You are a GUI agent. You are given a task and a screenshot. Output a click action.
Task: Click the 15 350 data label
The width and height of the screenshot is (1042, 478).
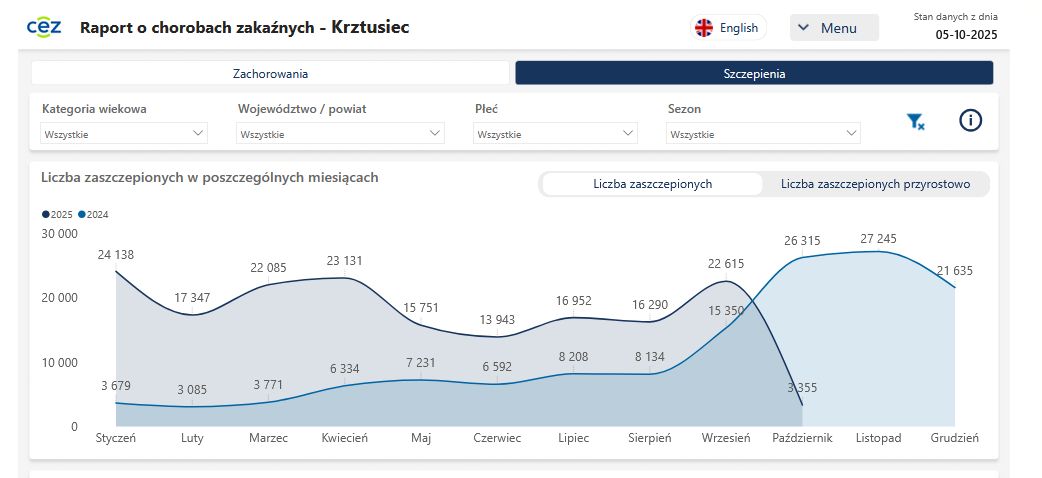tap(726, 310)
